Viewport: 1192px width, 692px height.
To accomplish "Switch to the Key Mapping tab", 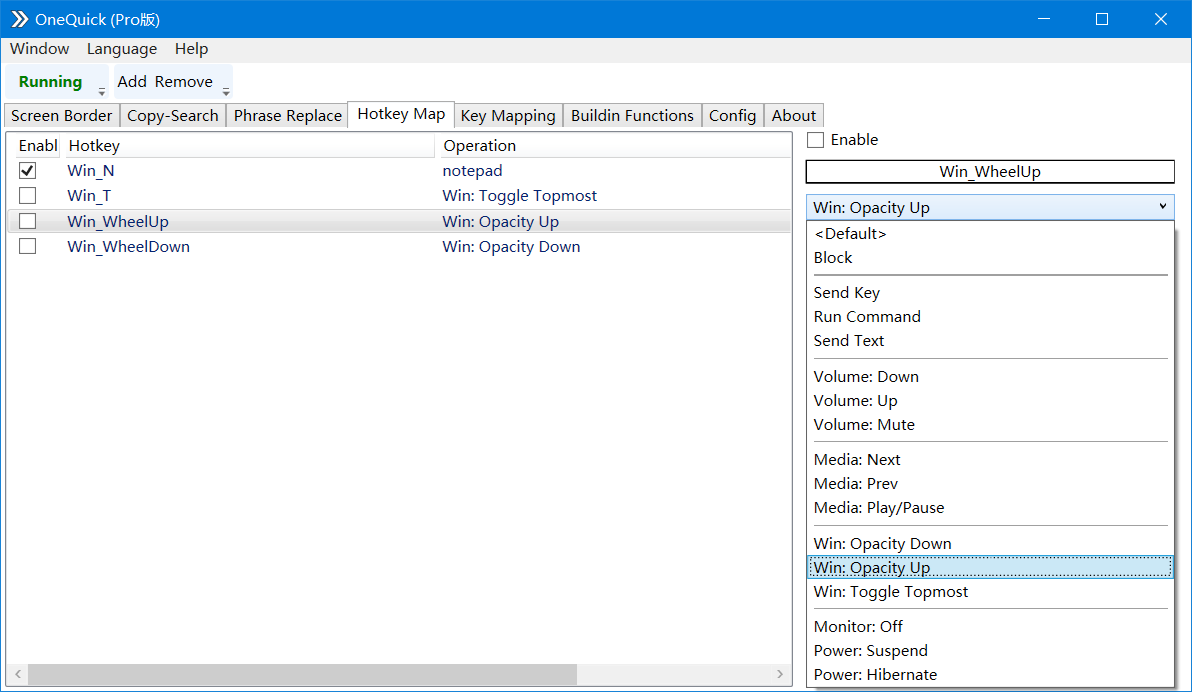I will (507, 115).
